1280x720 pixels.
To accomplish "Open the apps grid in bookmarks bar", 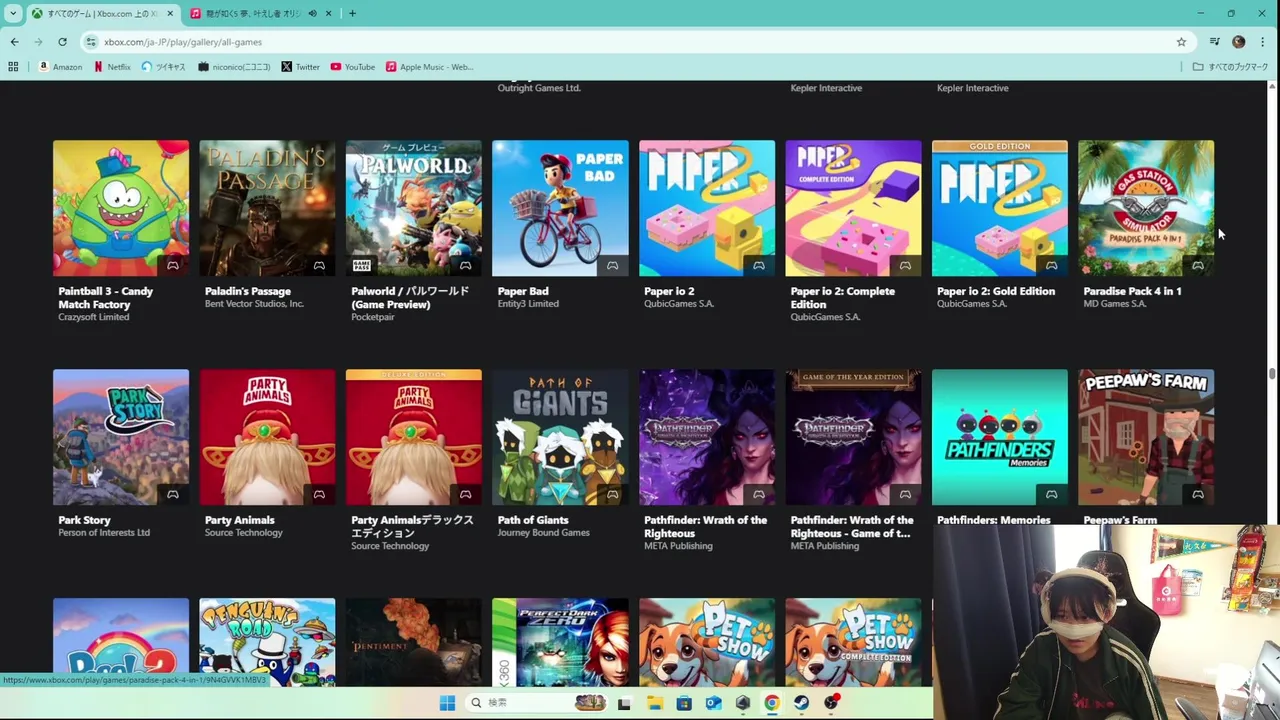I will coord(13,67).
